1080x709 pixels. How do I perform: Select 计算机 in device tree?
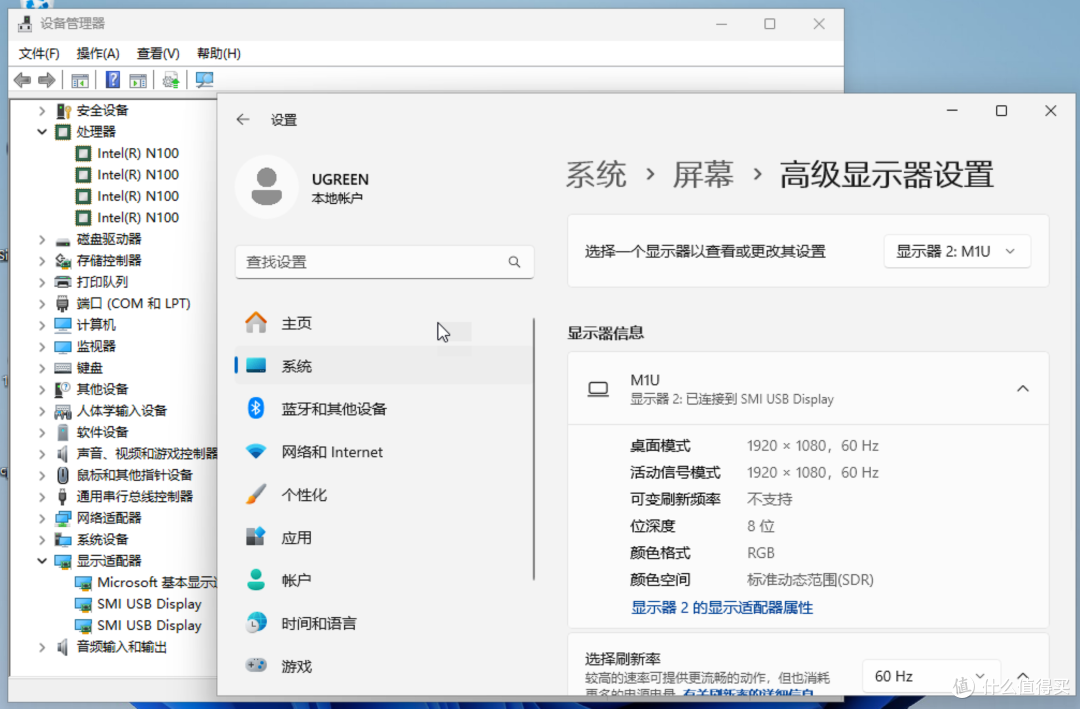click(x=96, y=325)
